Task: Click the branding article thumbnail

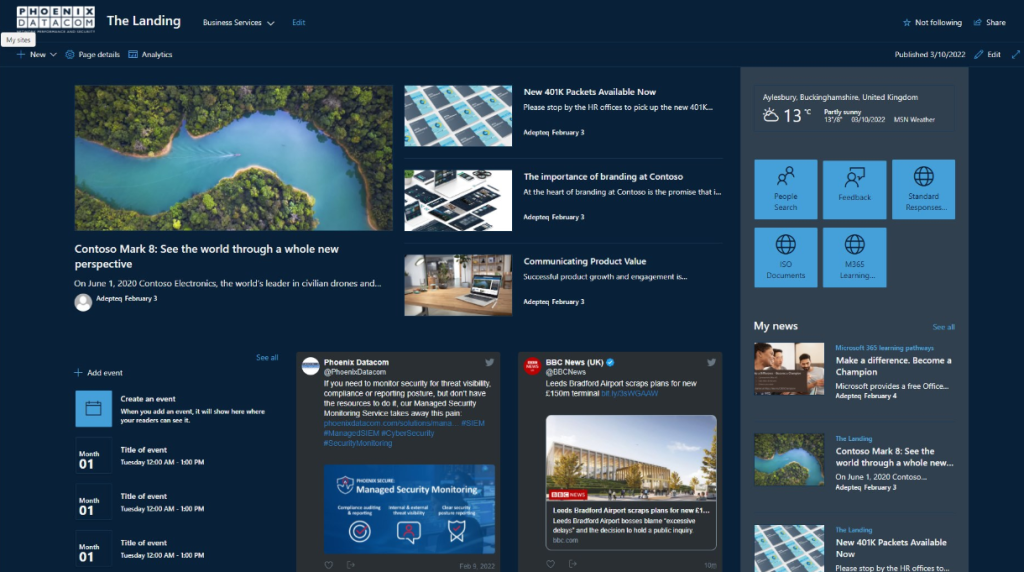Action: tap(458, 200)
